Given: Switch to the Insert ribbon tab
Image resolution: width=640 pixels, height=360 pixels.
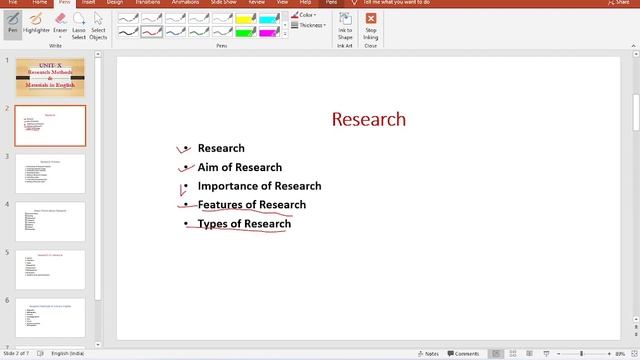Looking at the screenshot, I should [x=88, y=2].
